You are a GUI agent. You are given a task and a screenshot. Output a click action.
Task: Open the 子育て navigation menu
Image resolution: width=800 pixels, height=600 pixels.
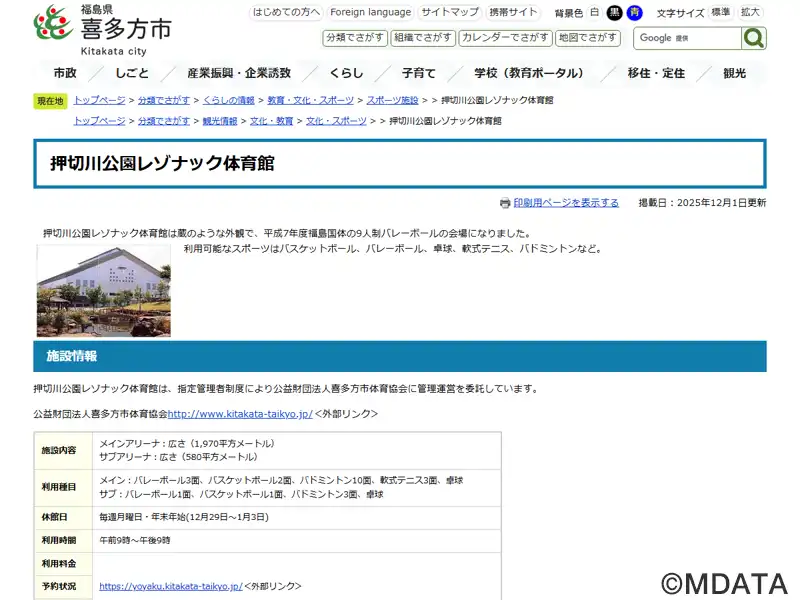coord(418,74)
